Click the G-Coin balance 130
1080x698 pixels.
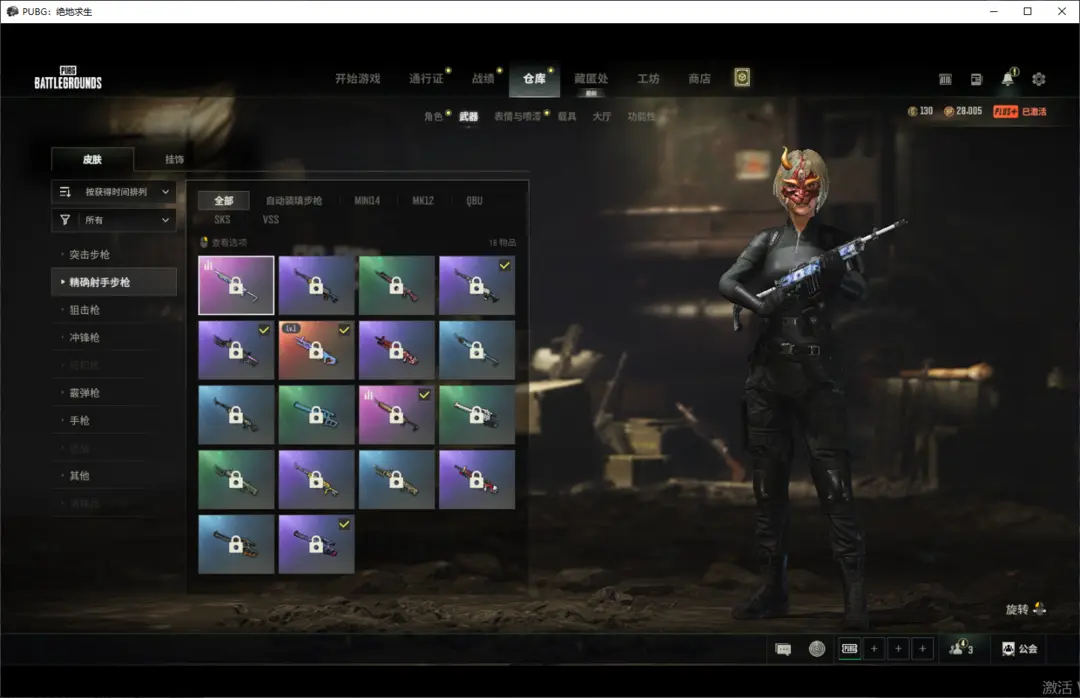coord(920,111)
